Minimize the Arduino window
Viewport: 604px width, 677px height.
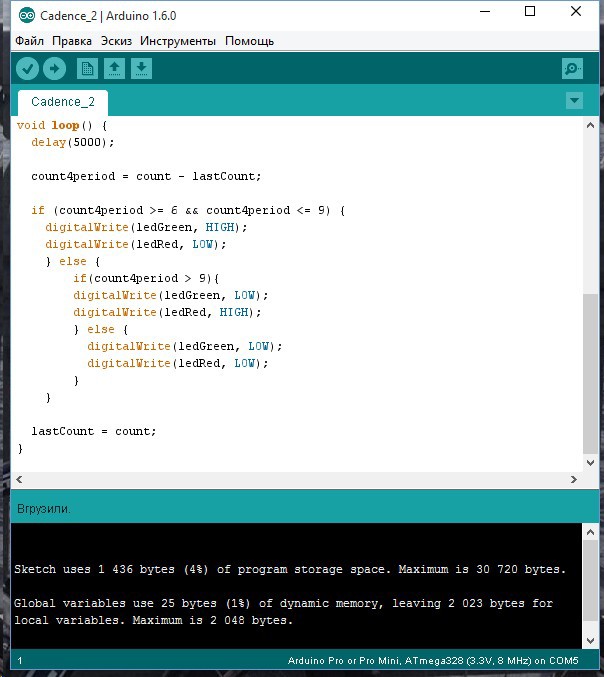(485, 12)
